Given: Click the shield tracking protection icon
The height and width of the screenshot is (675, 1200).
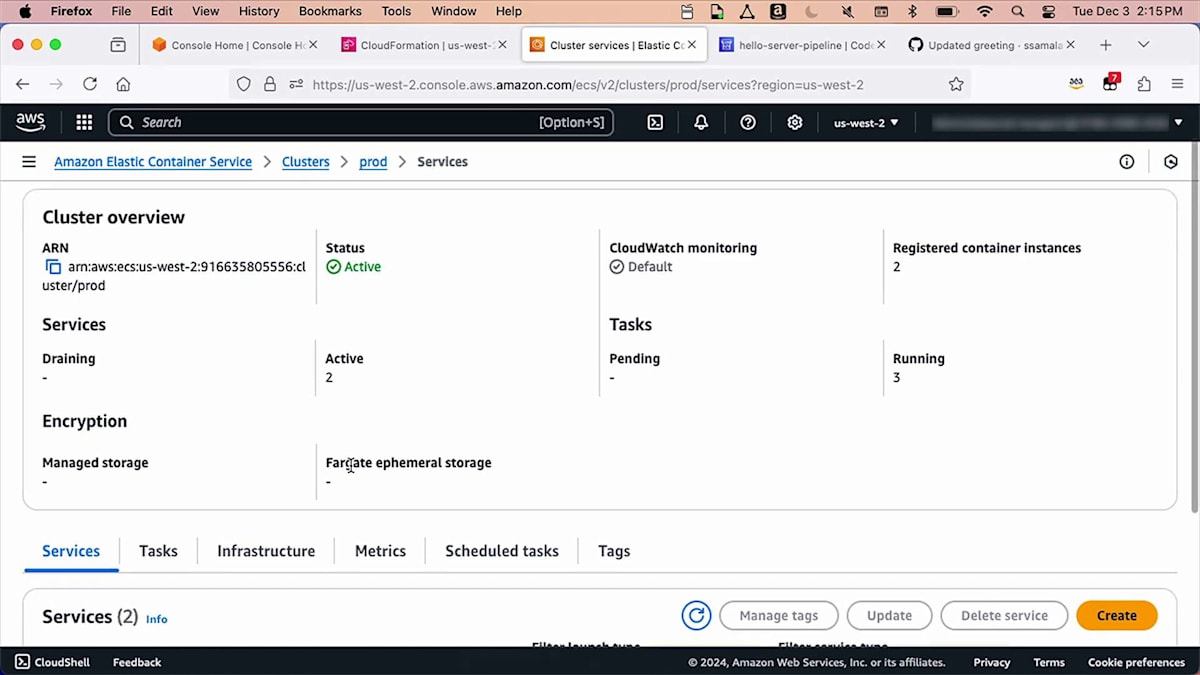Looking at the screenshot, I should pyautogui.click(x=243, y=84).
